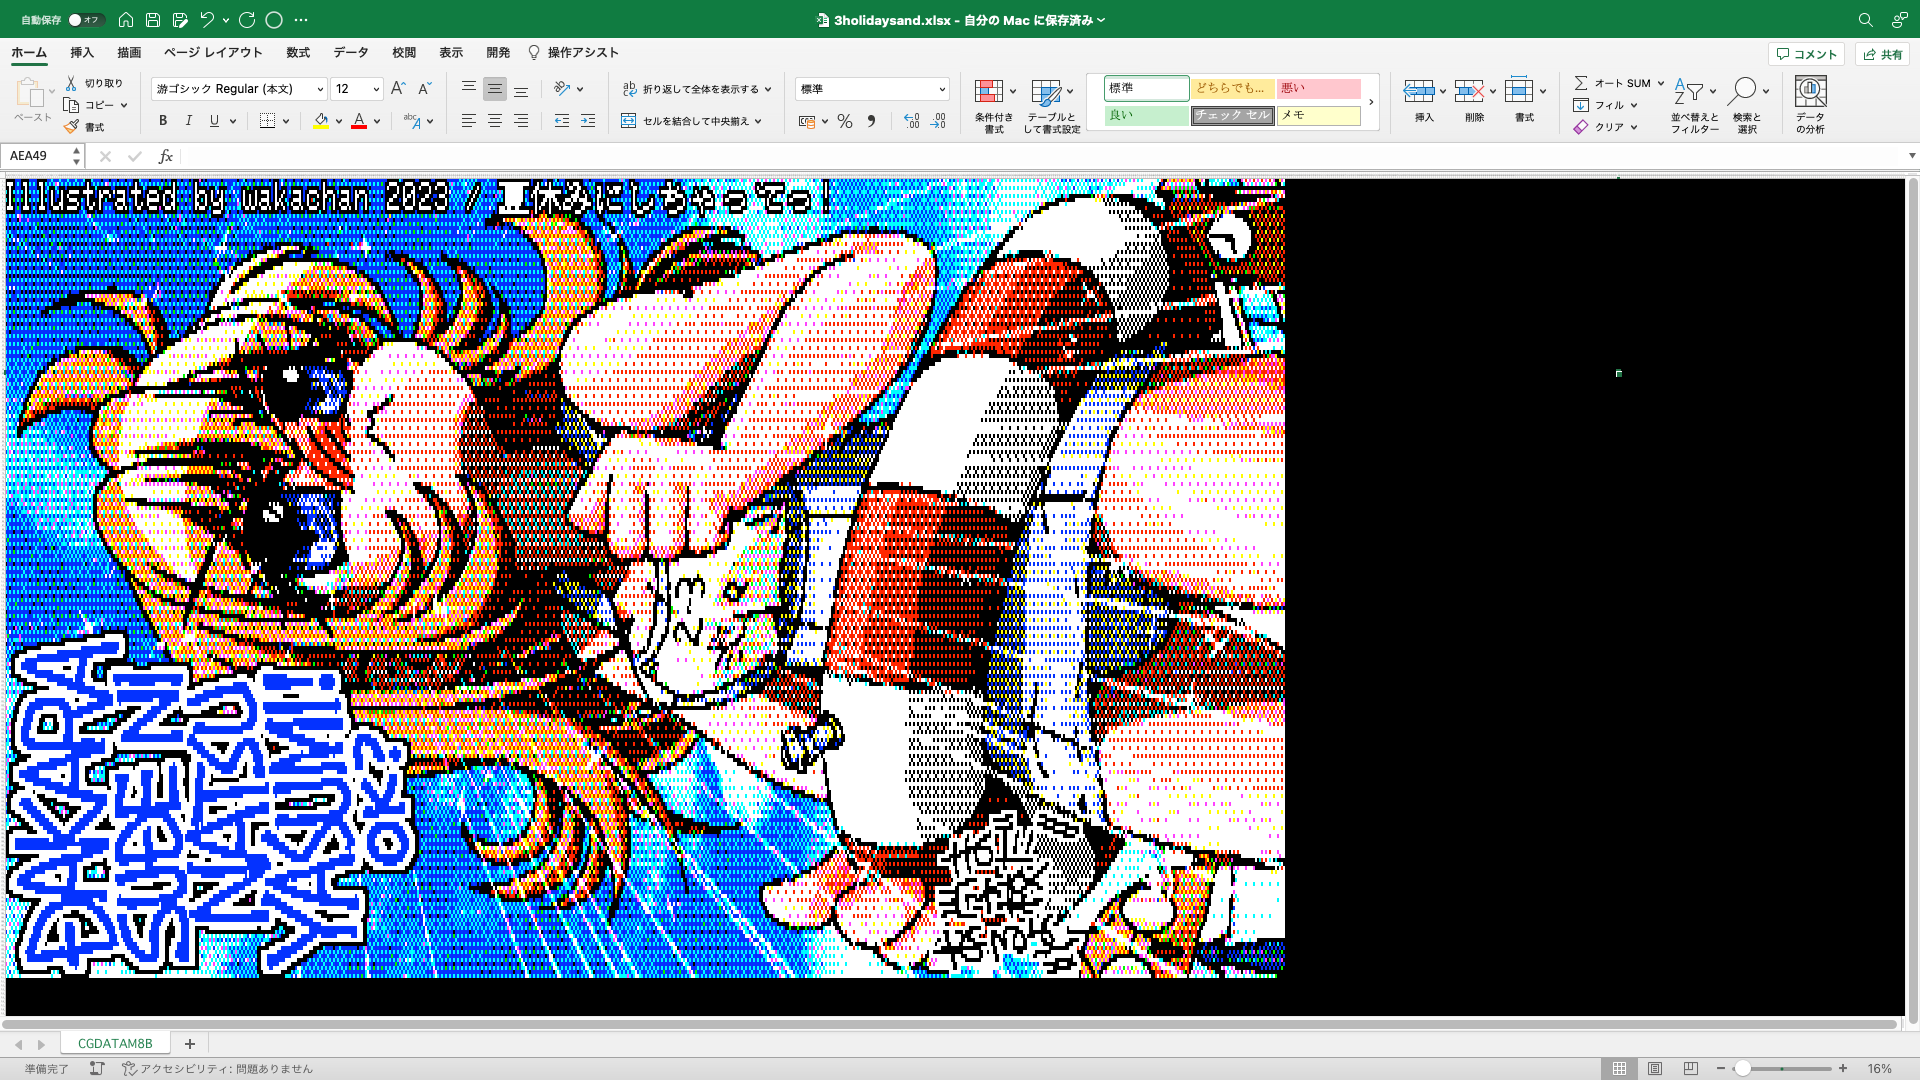This screenshot has height=1080, width=1920.
Task: Toggle Italic formatting
Action: (x=189, y=121)
